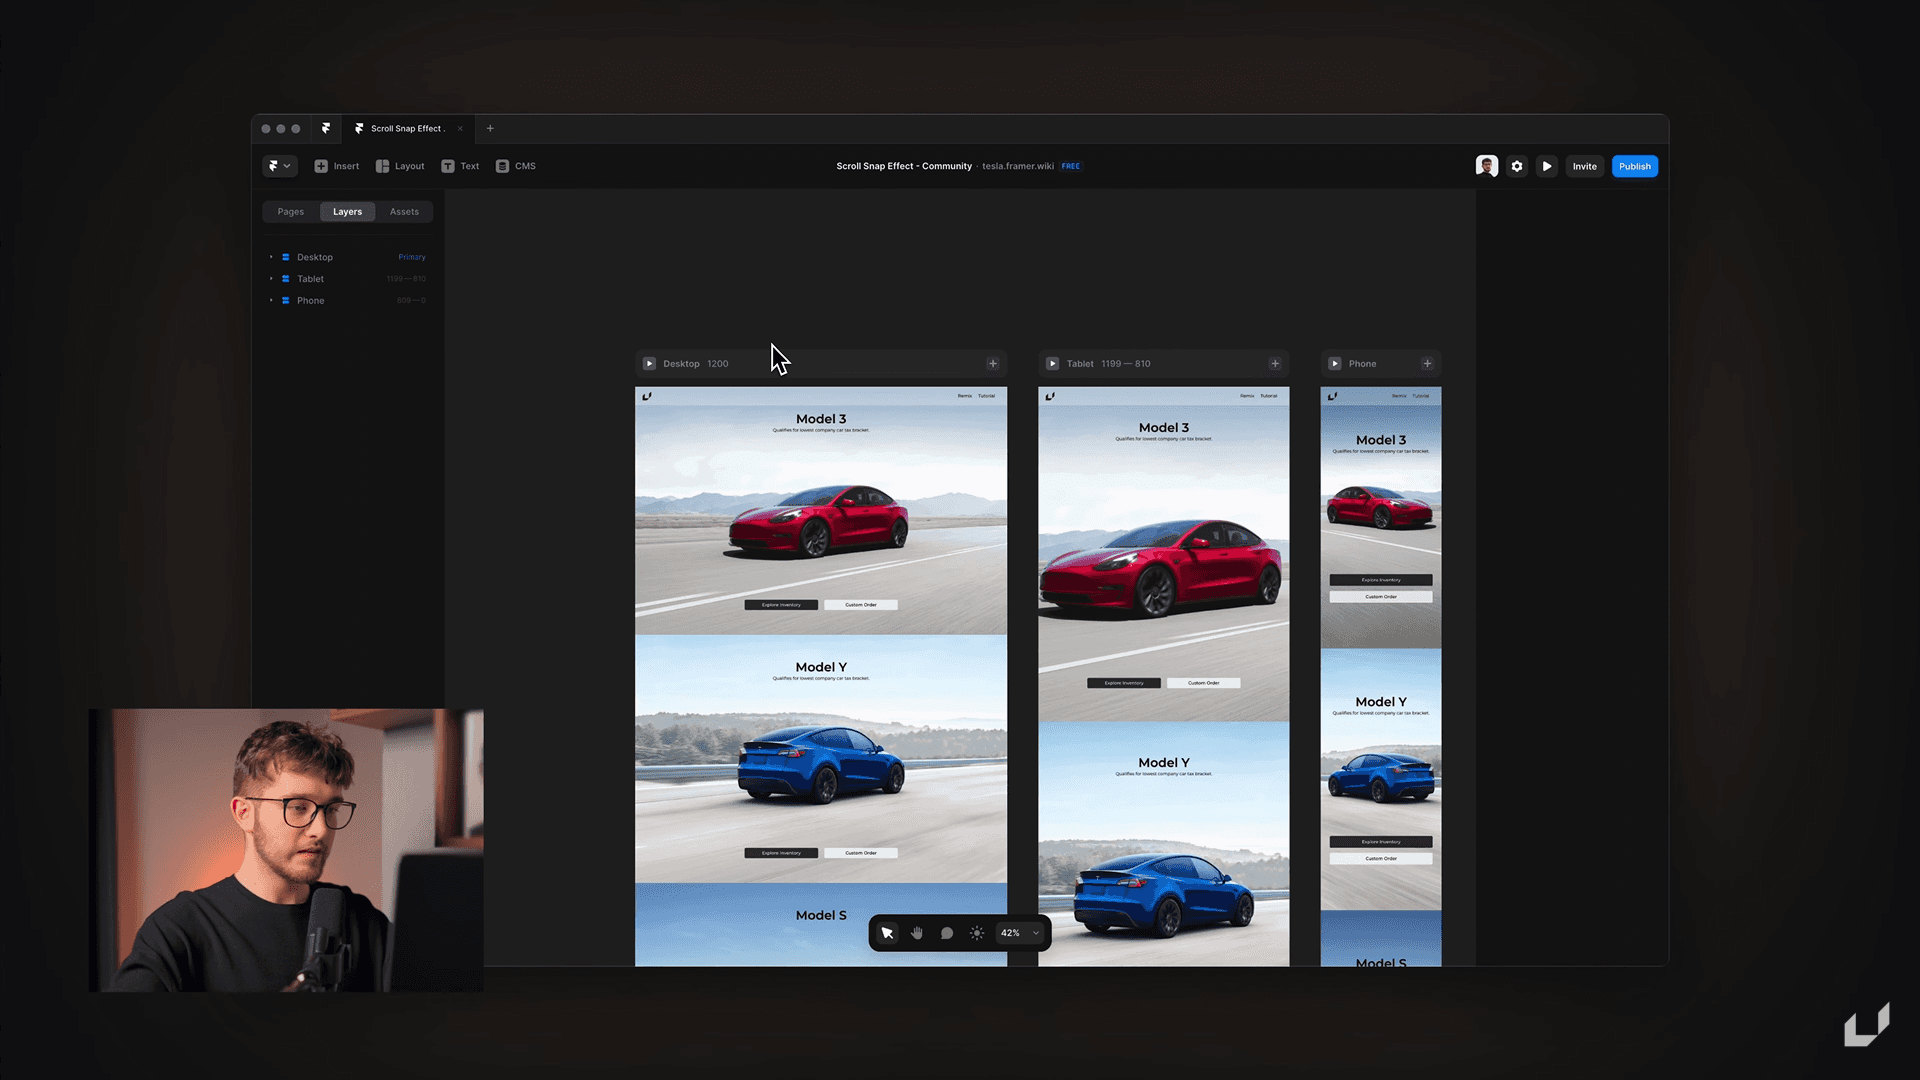This screenshot has width=1920, height=1080.
Task: Click the Insert tool in toolbar
Action: point(338,166)
